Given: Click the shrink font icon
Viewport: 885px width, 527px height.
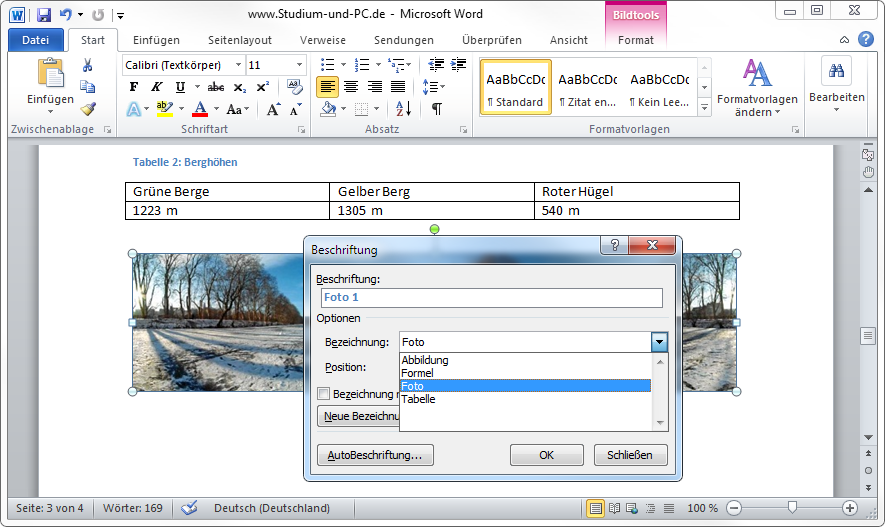Looking at the screenshot, I should click(295, 109).
